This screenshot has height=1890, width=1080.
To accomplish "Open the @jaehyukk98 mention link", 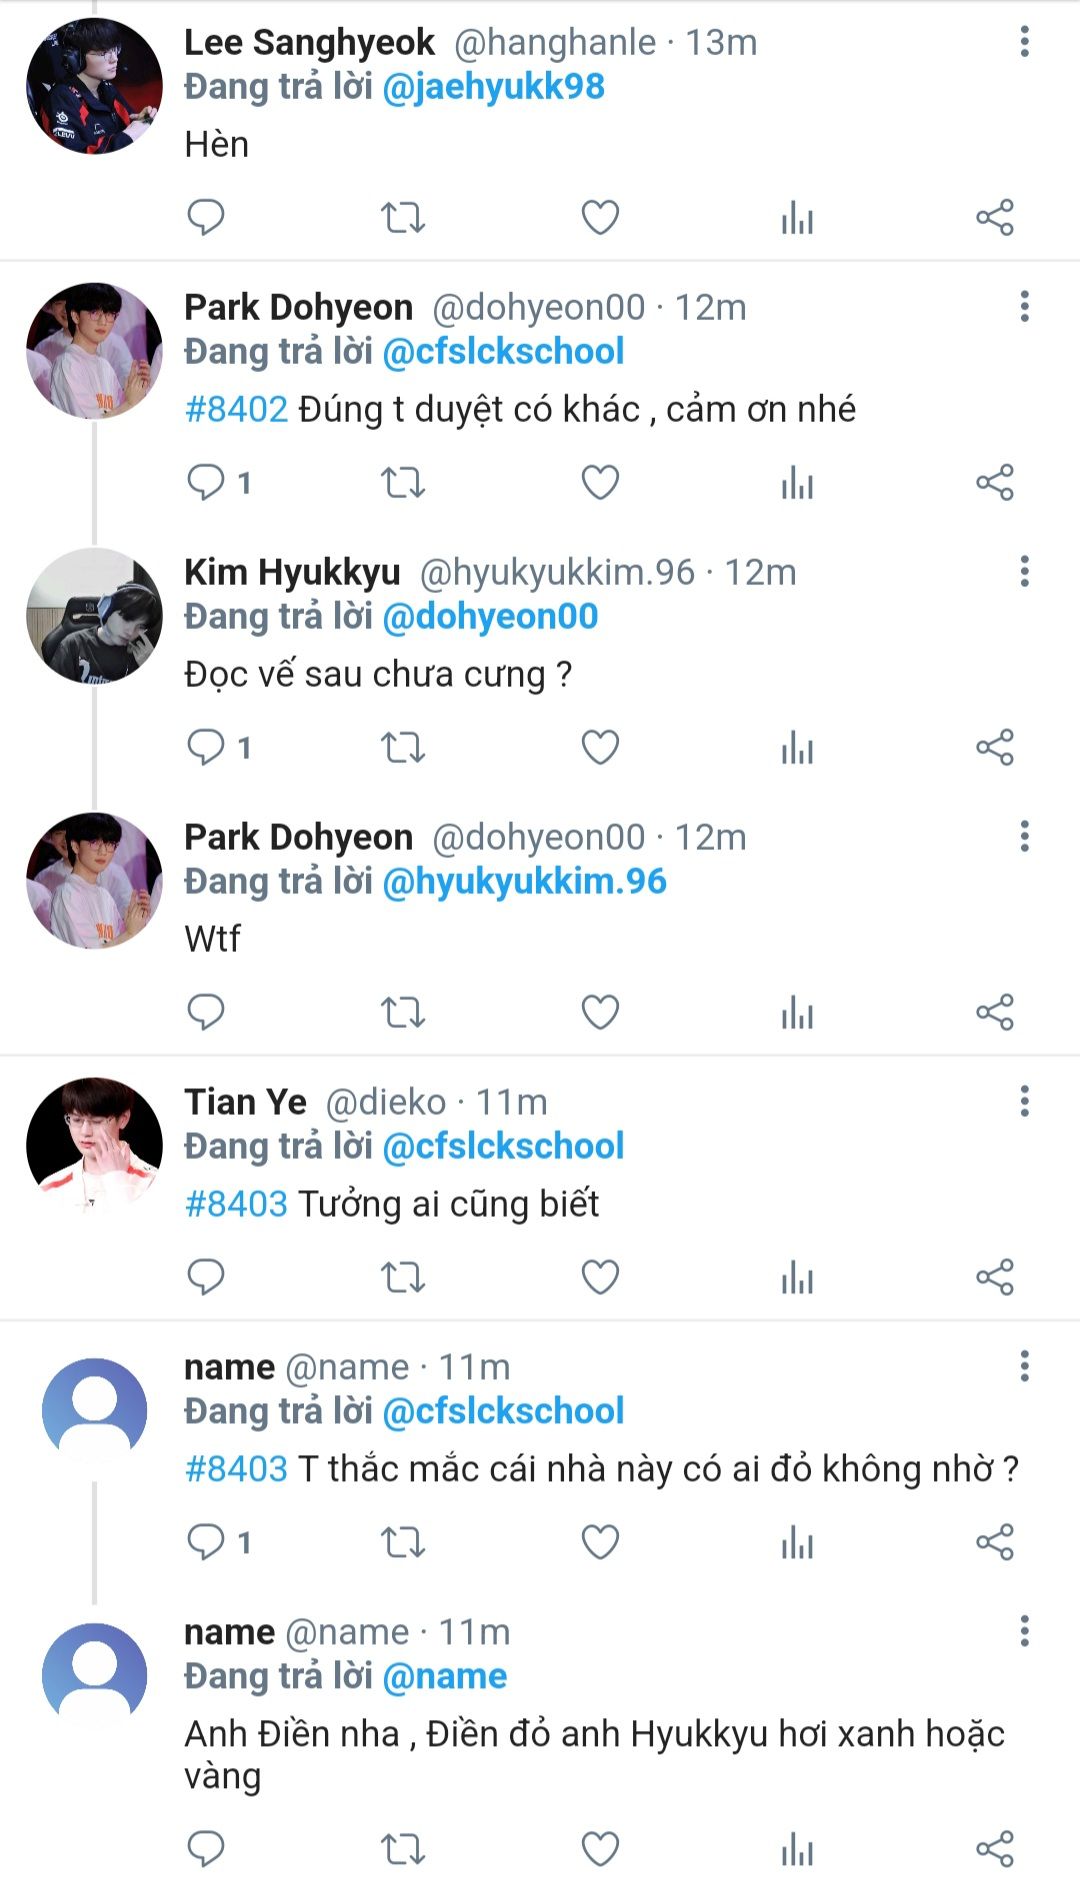I will click(x=494, y=87).
